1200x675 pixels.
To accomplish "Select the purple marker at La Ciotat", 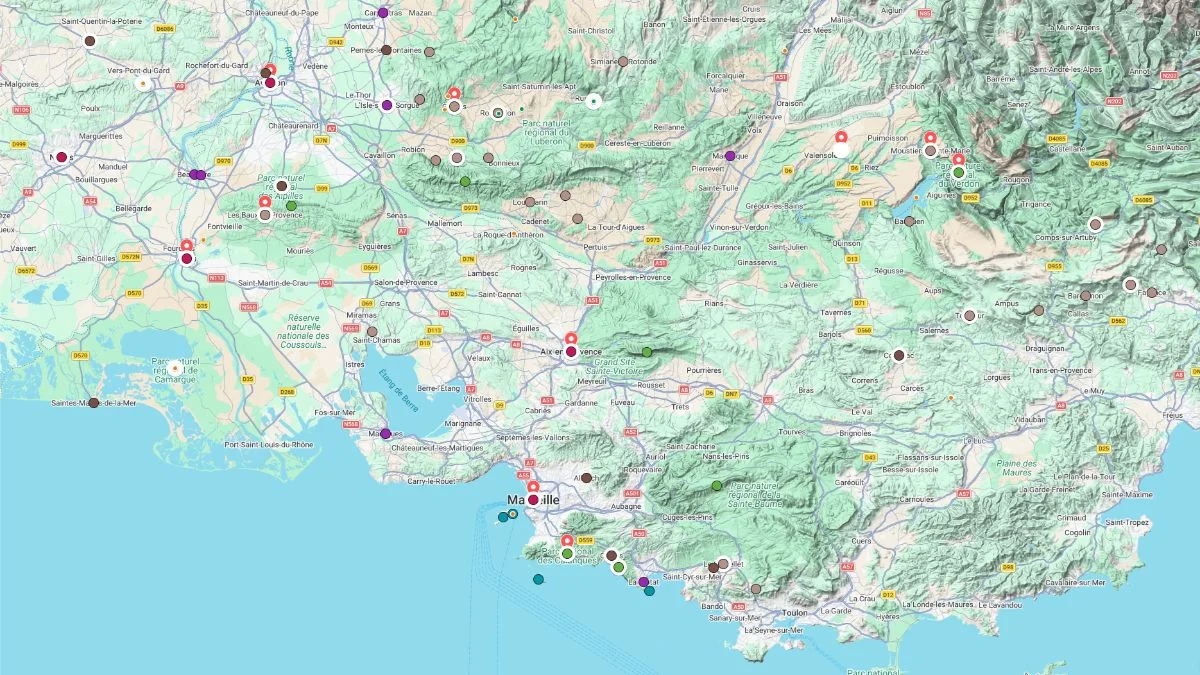I will (x=644, y=582).
